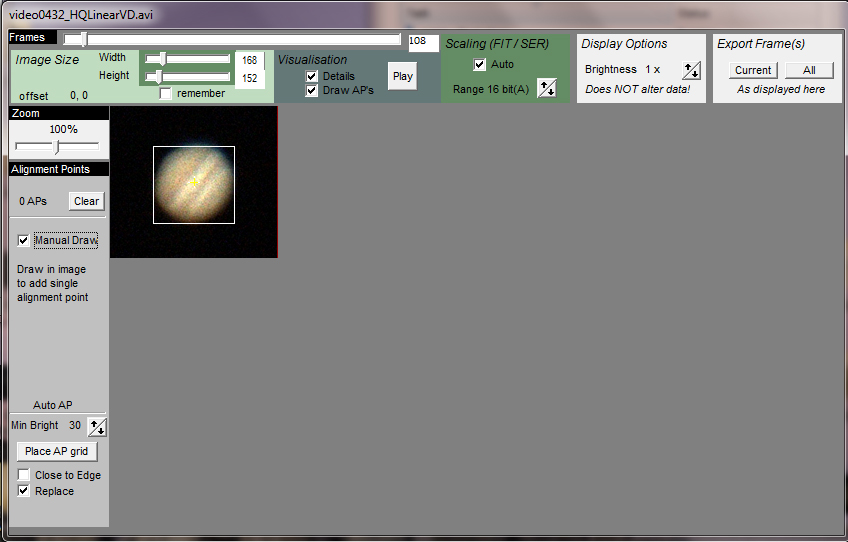Click the Range 16 bit up/down stepper icon
The height and width of the screenshot is (542, 848).
pyautogui.click(x=547, y=88)
